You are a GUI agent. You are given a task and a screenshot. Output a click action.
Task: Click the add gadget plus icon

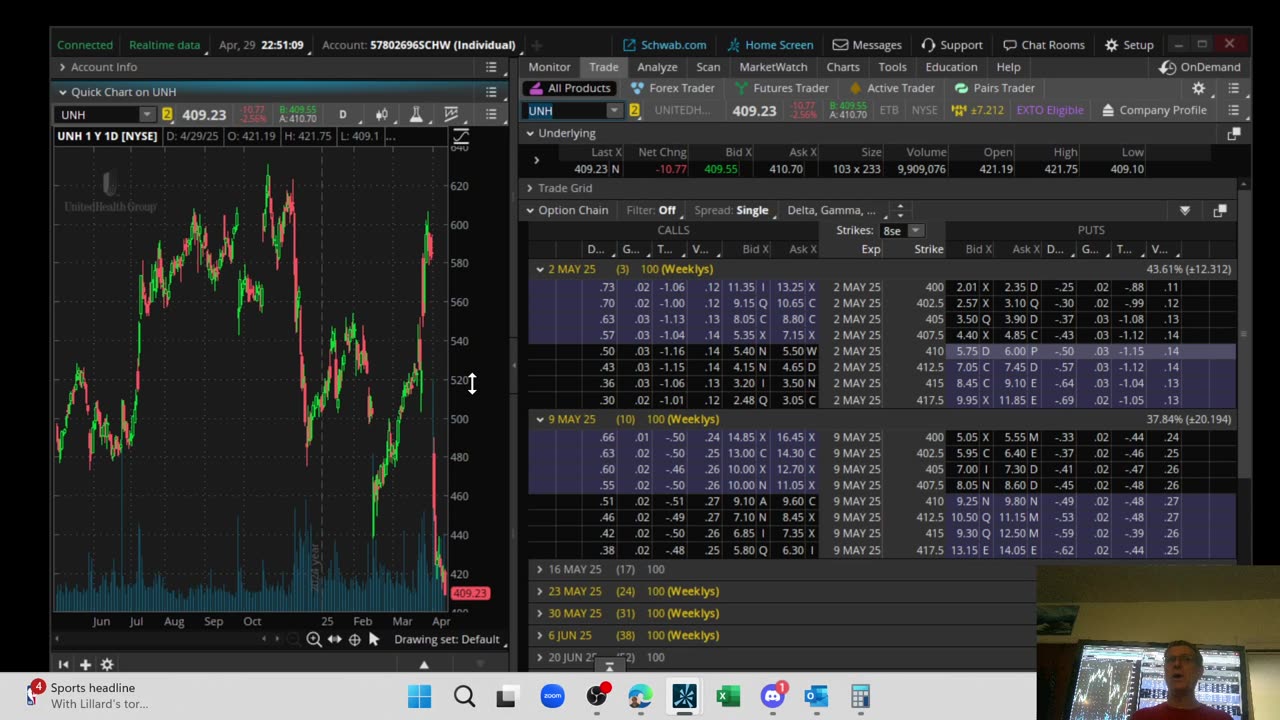(x=85, y=664)
